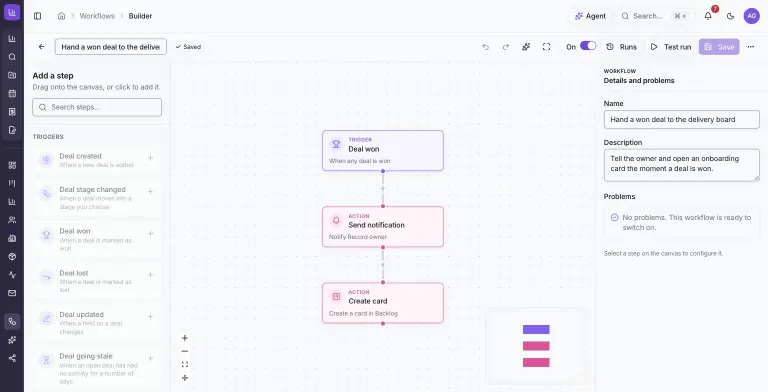Open the share nodes icon in the sidebar

click(x=12, y=358)
